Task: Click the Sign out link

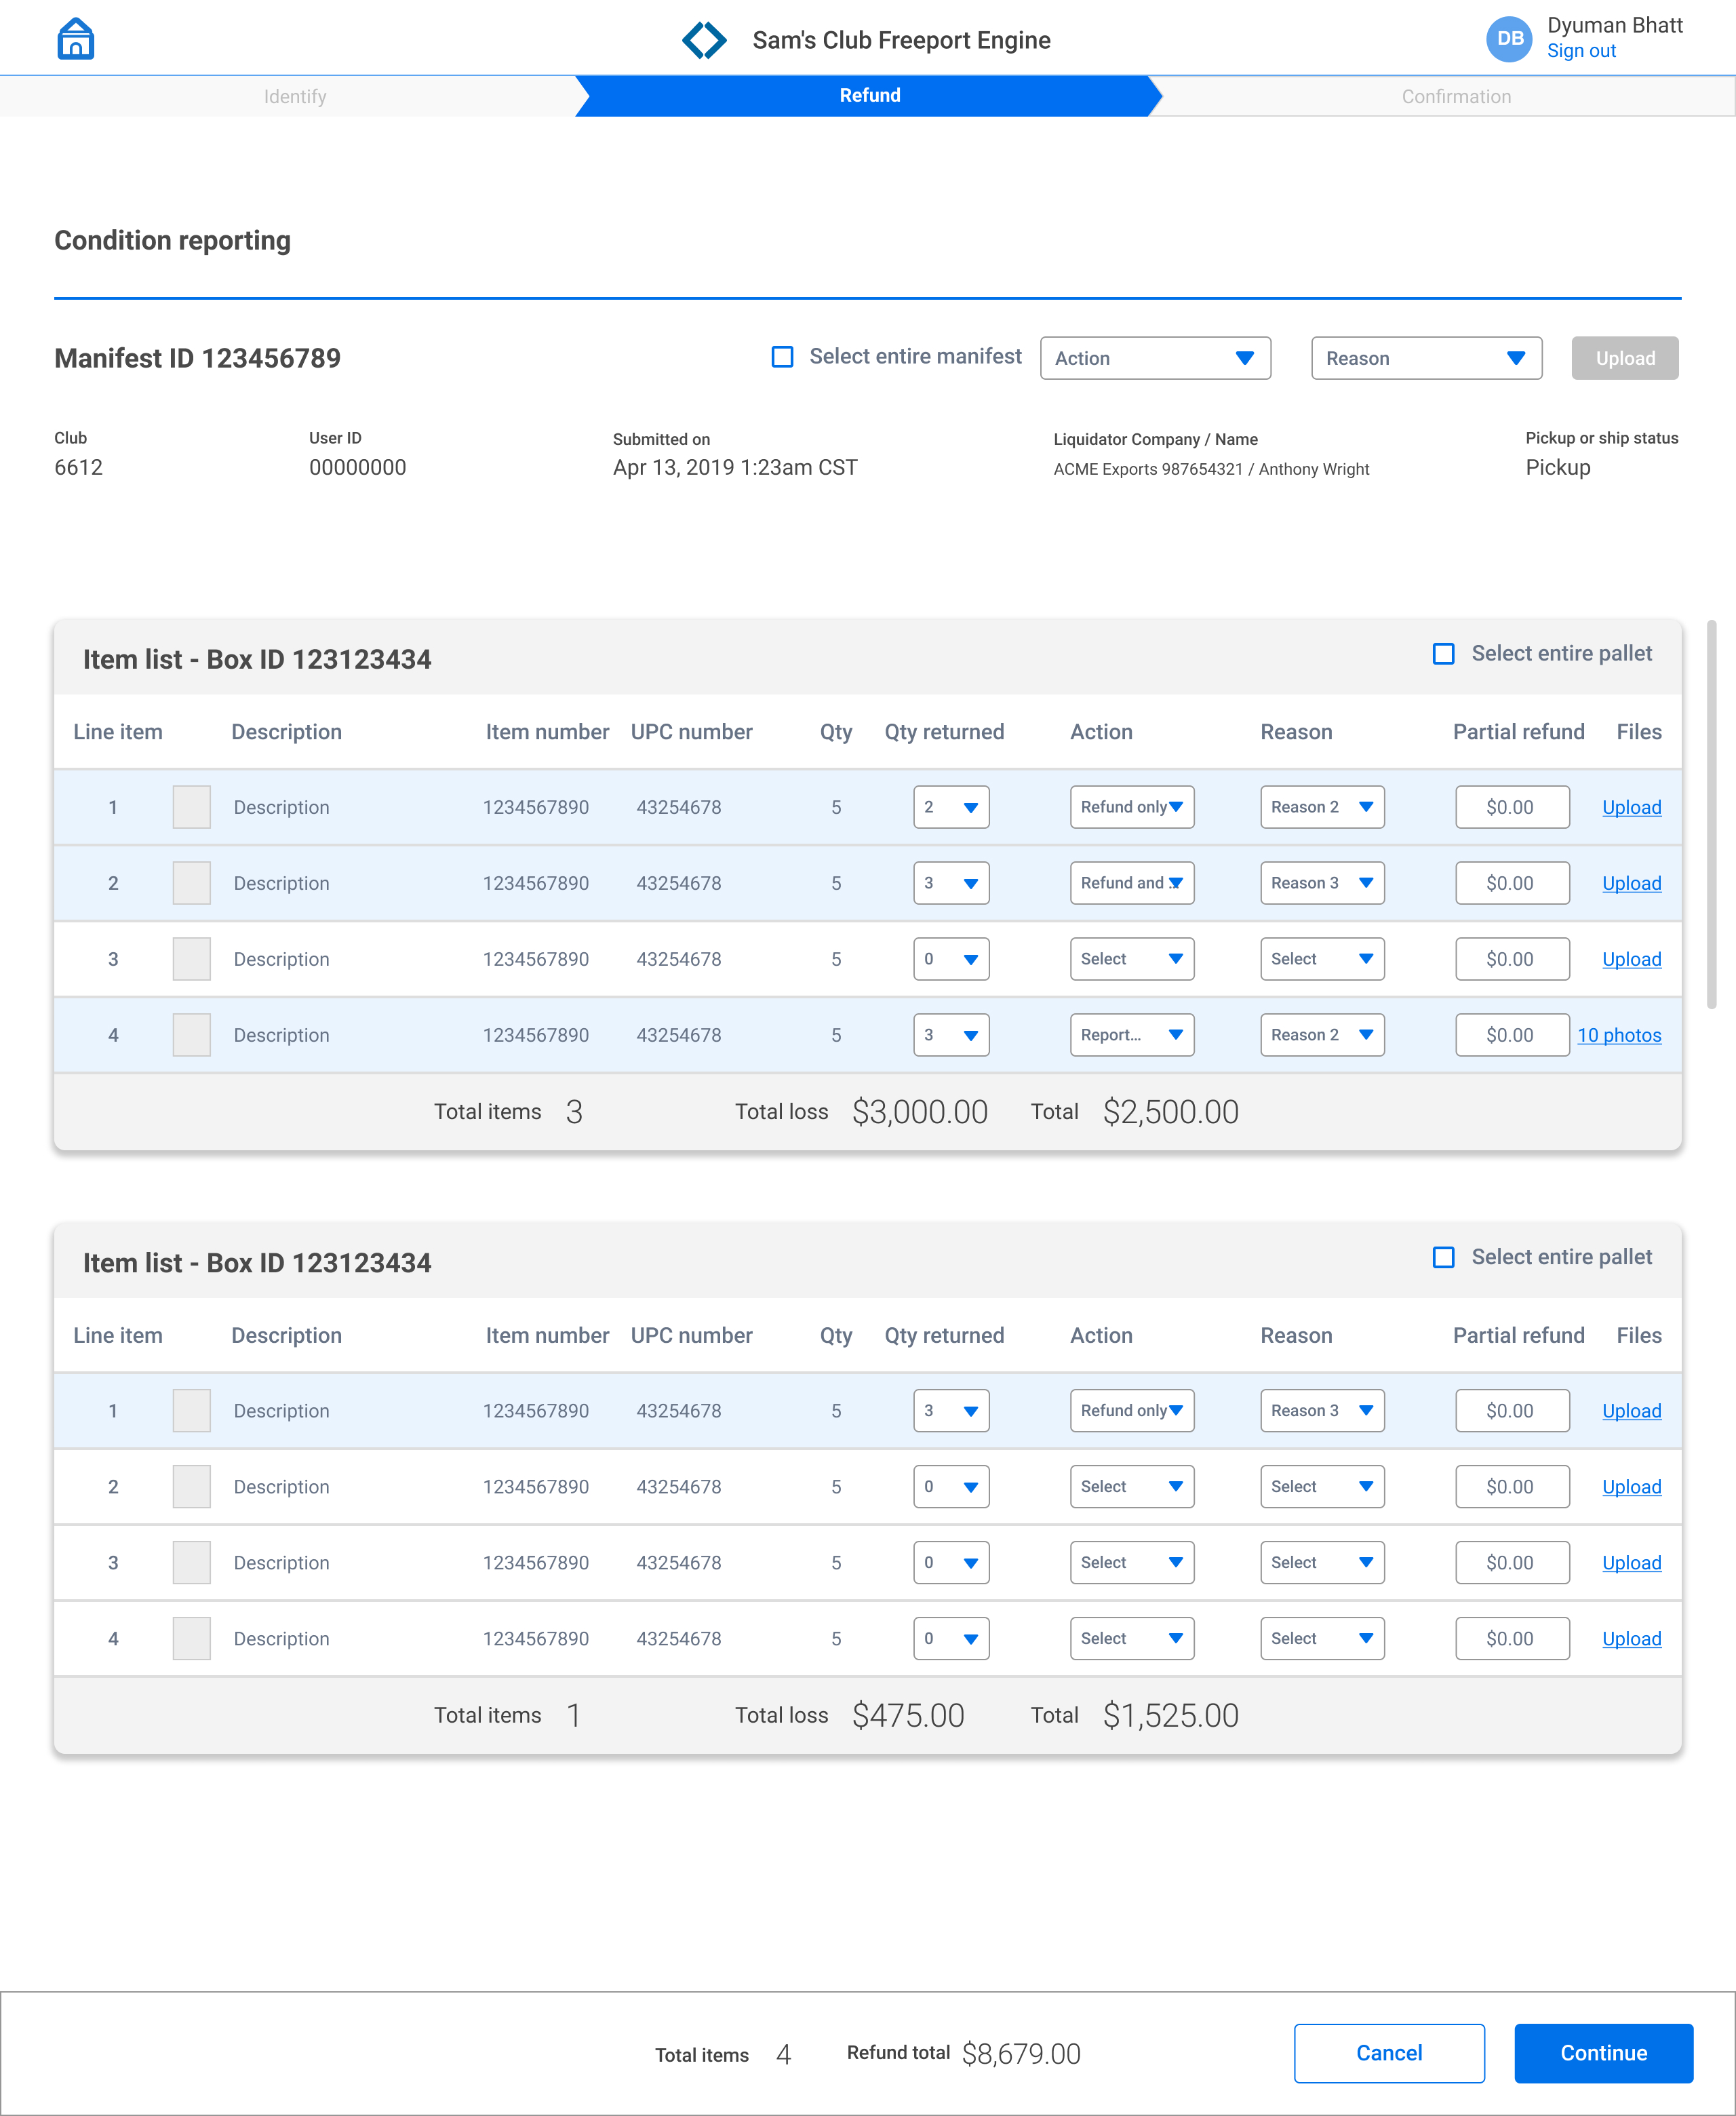Action: tap(1581, 51)
